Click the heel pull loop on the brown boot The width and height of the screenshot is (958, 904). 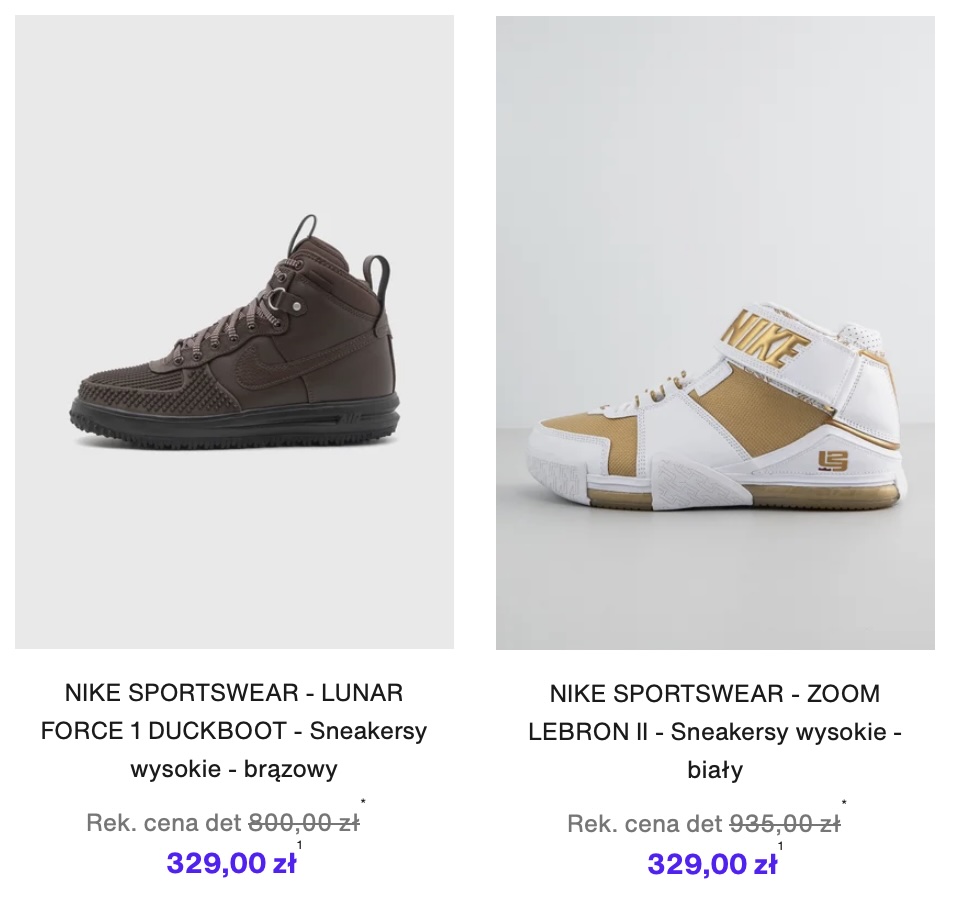point(378,272)
